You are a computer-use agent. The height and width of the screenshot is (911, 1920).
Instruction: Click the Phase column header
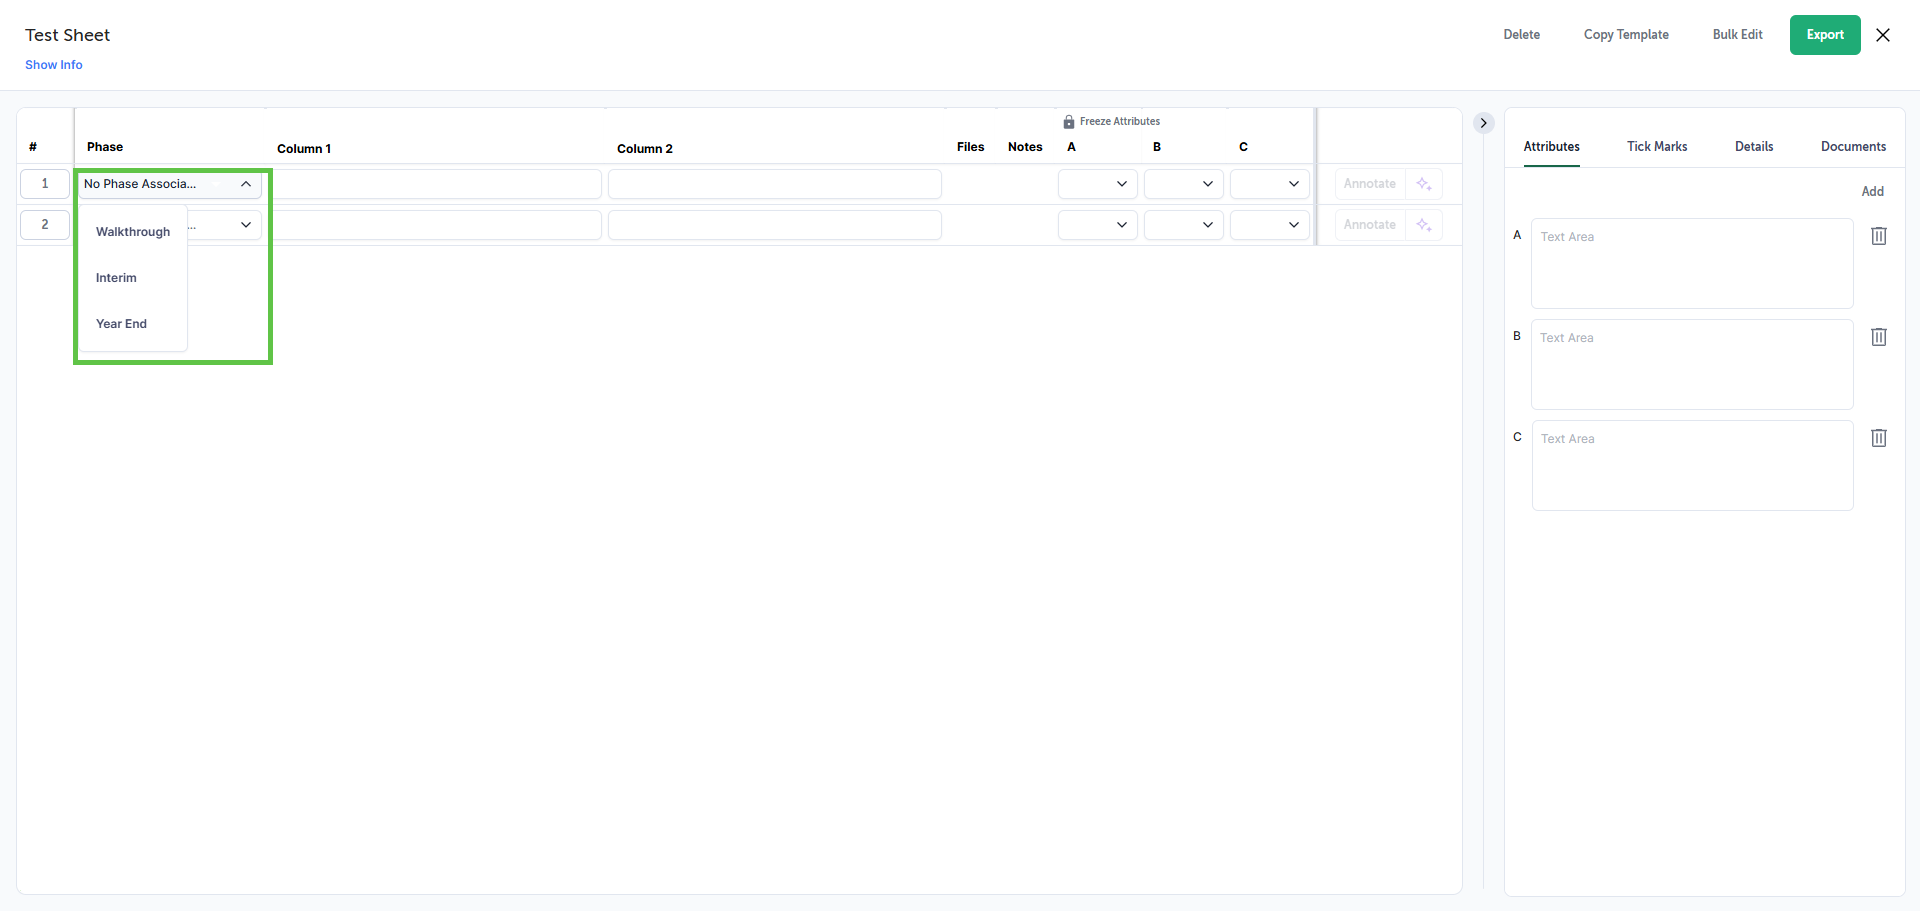click(105, 147)
